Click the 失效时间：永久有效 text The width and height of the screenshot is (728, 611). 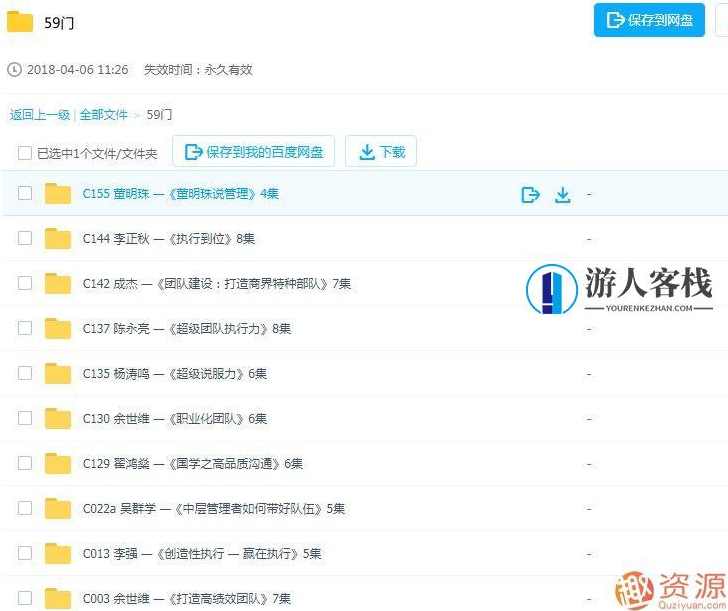click(x=198, y=70)
